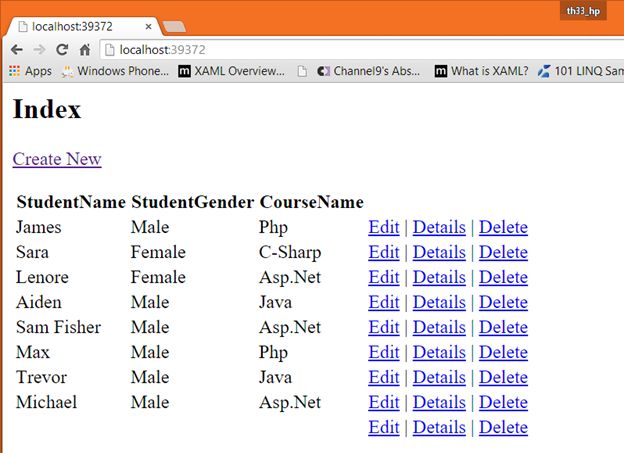Select Sara's Female gender cell
Screen dimensions: 624x453
click(x=158, y=252)
